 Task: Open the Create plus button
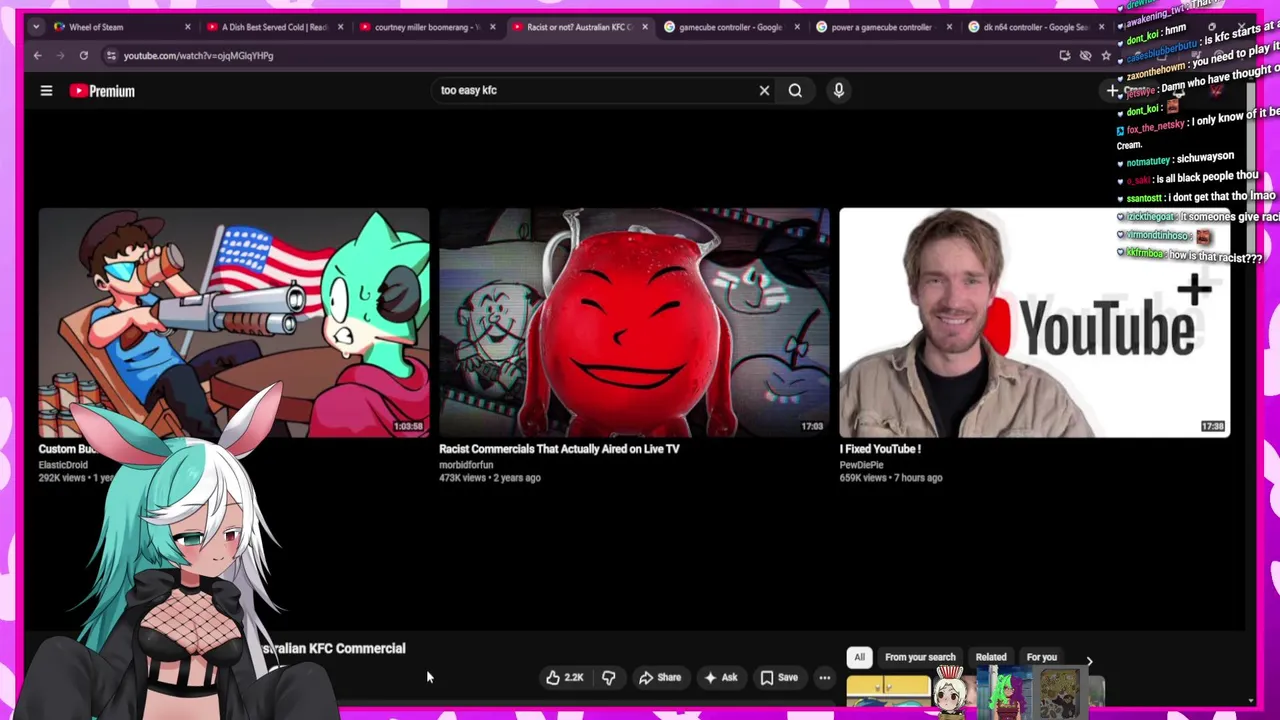(x=1113, y=91)
